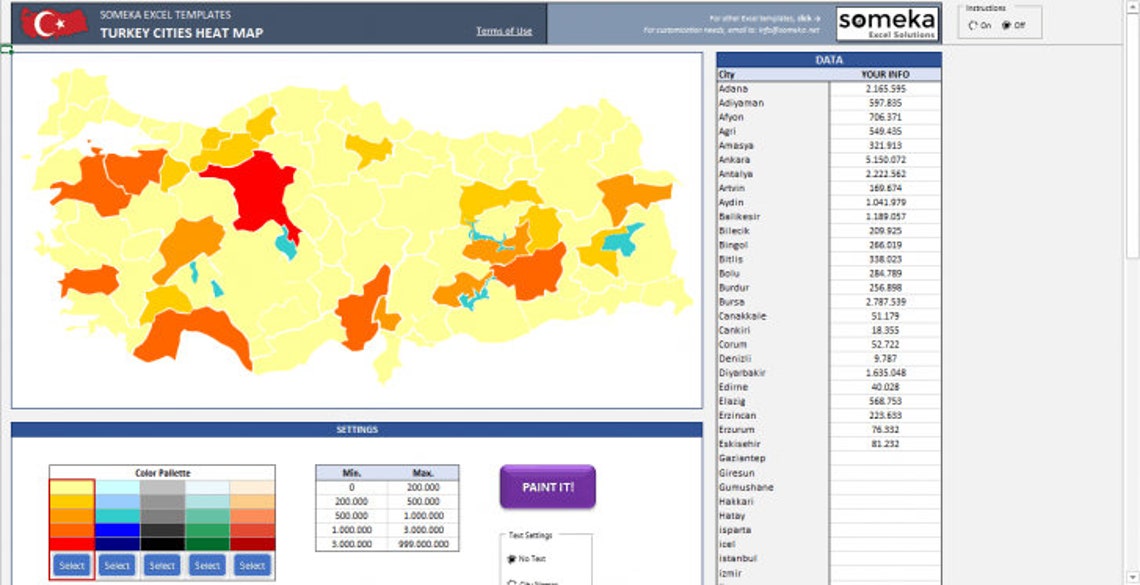Open the Terms of Use link
The width and height of the screenshot is (1140, 585).
(x=505, y=30)
